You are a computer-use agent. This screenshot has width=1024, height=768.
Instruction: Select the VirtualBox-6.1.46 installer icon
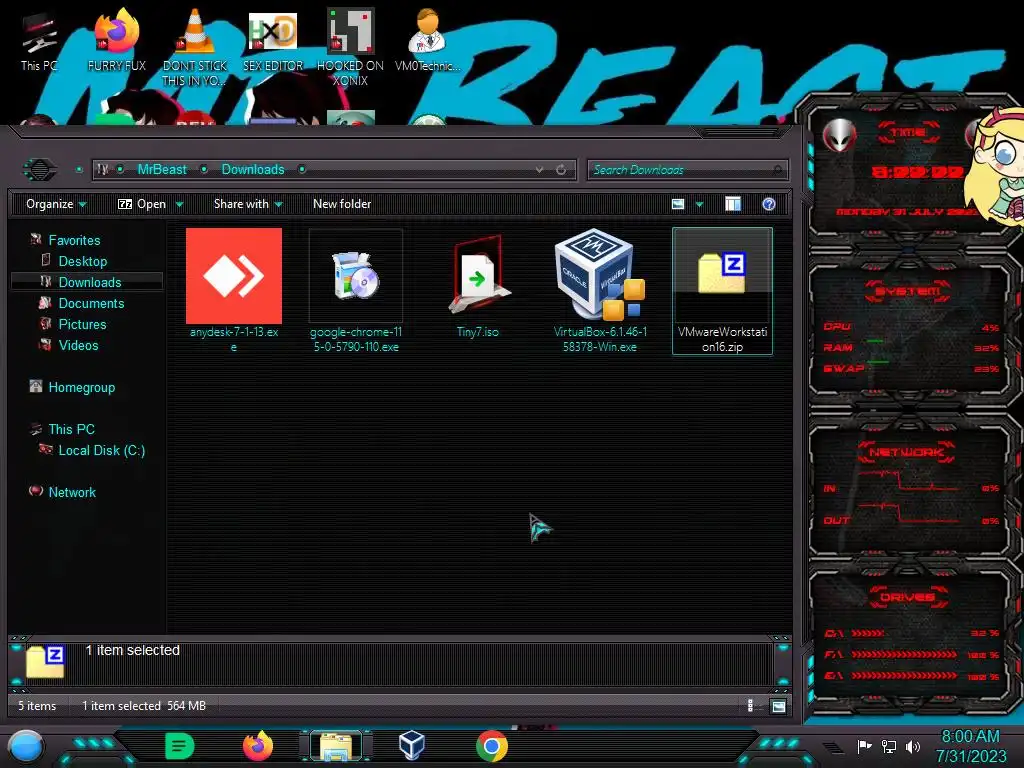(x=600, y=274)
